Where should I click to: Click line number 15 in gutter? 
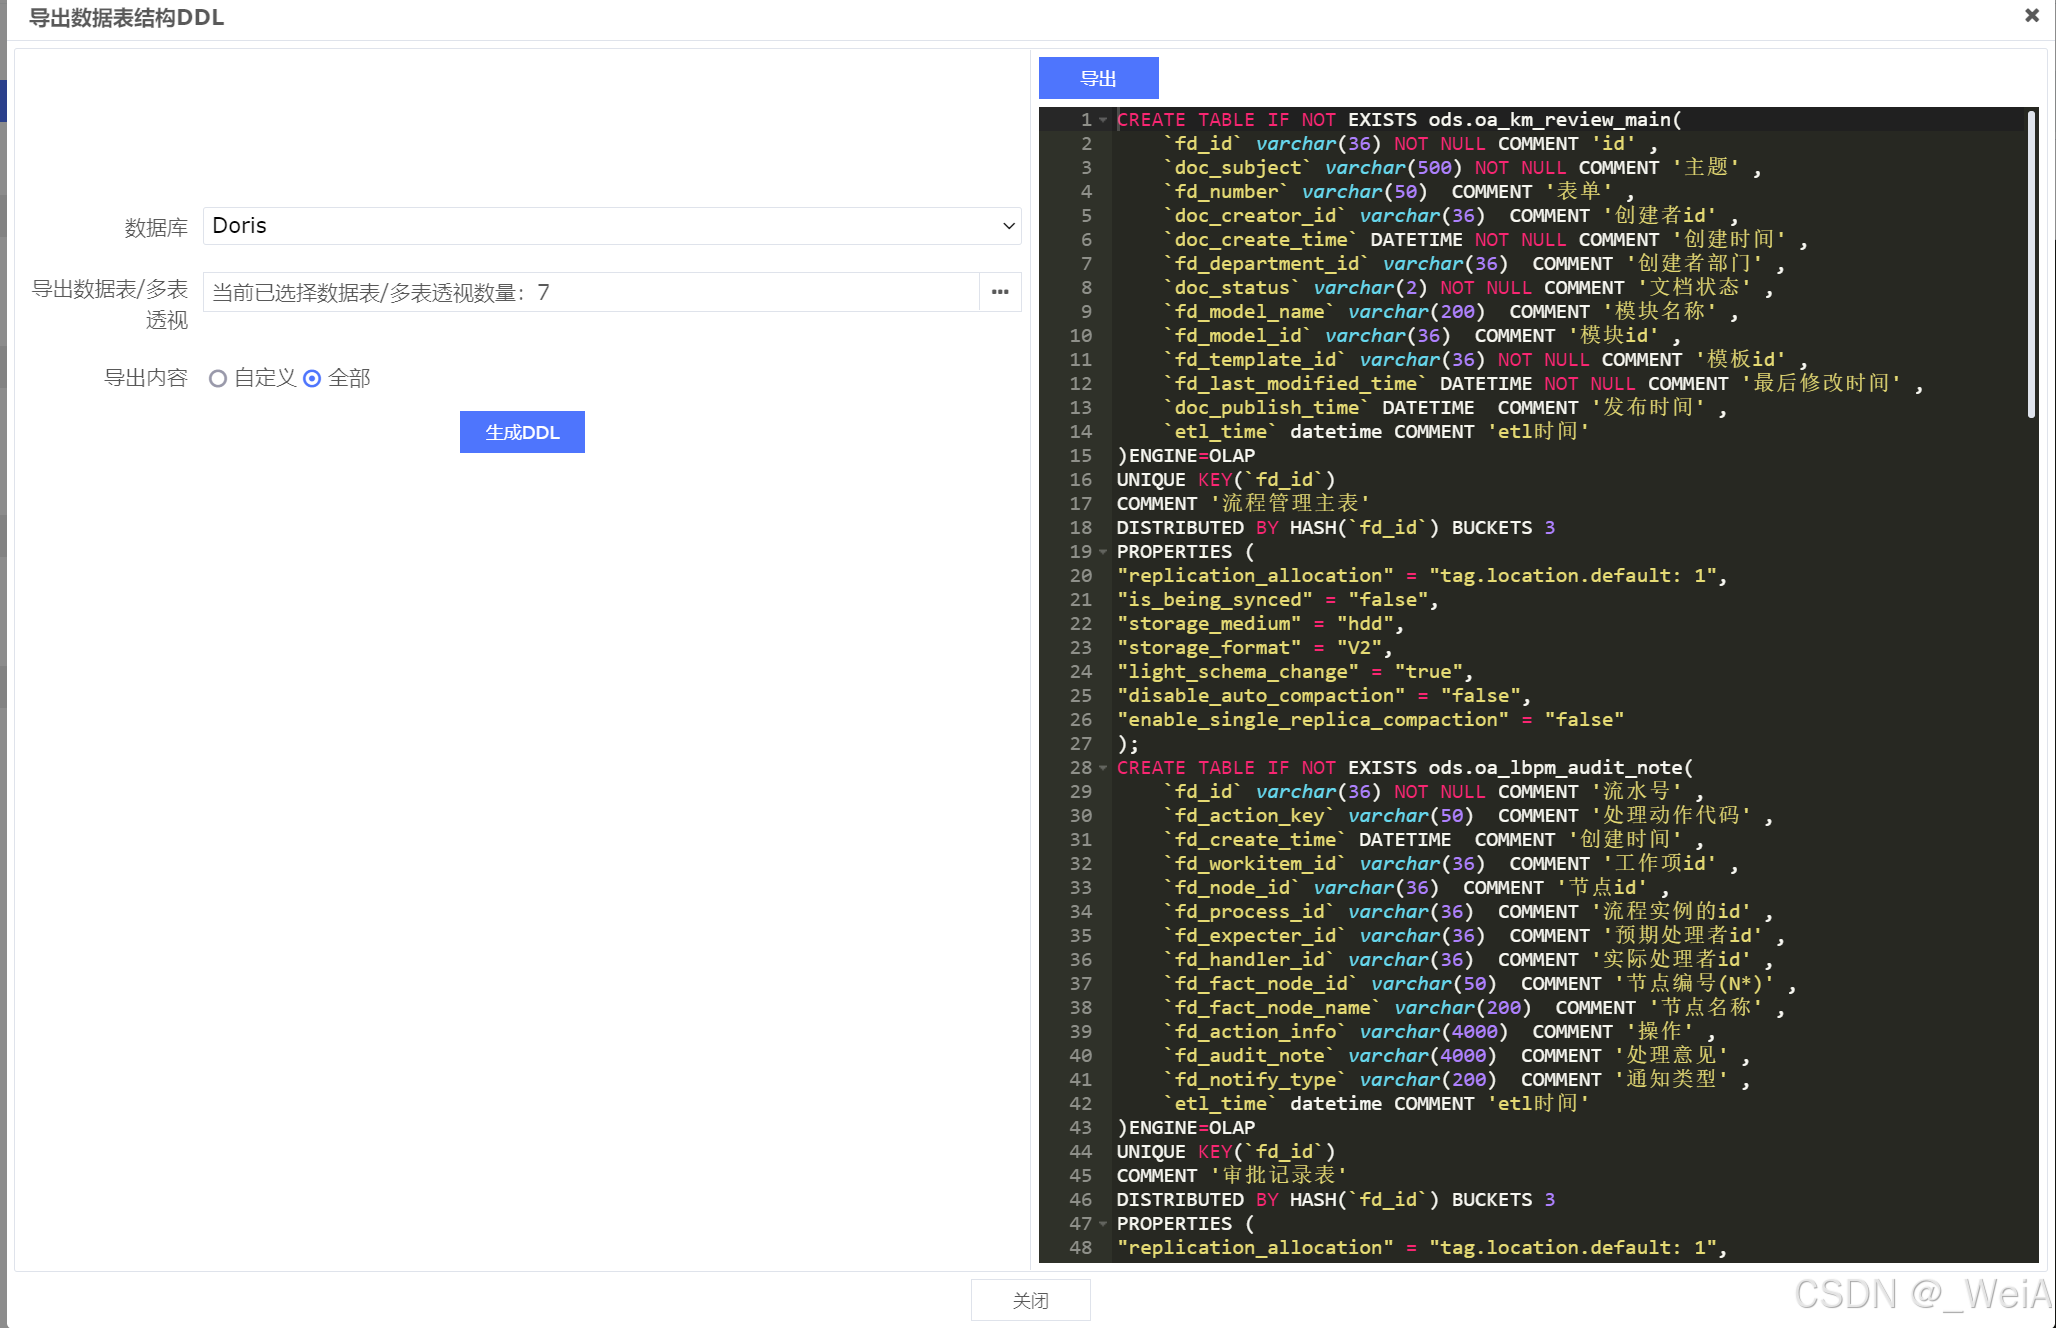[x=1081, y=456]
